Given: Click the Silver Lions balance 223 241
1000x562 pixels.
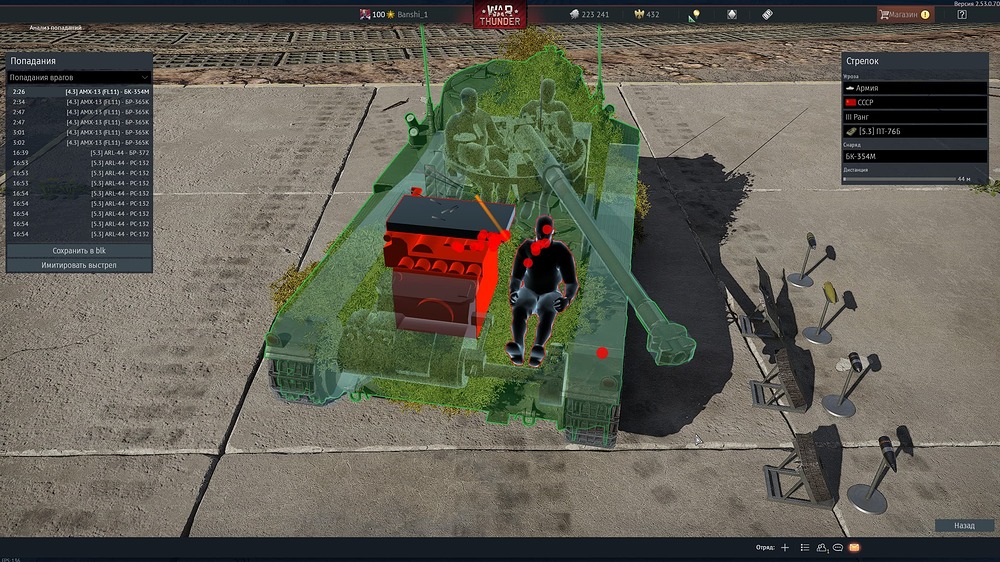Looking at the screenshot, I should (588, 15).
